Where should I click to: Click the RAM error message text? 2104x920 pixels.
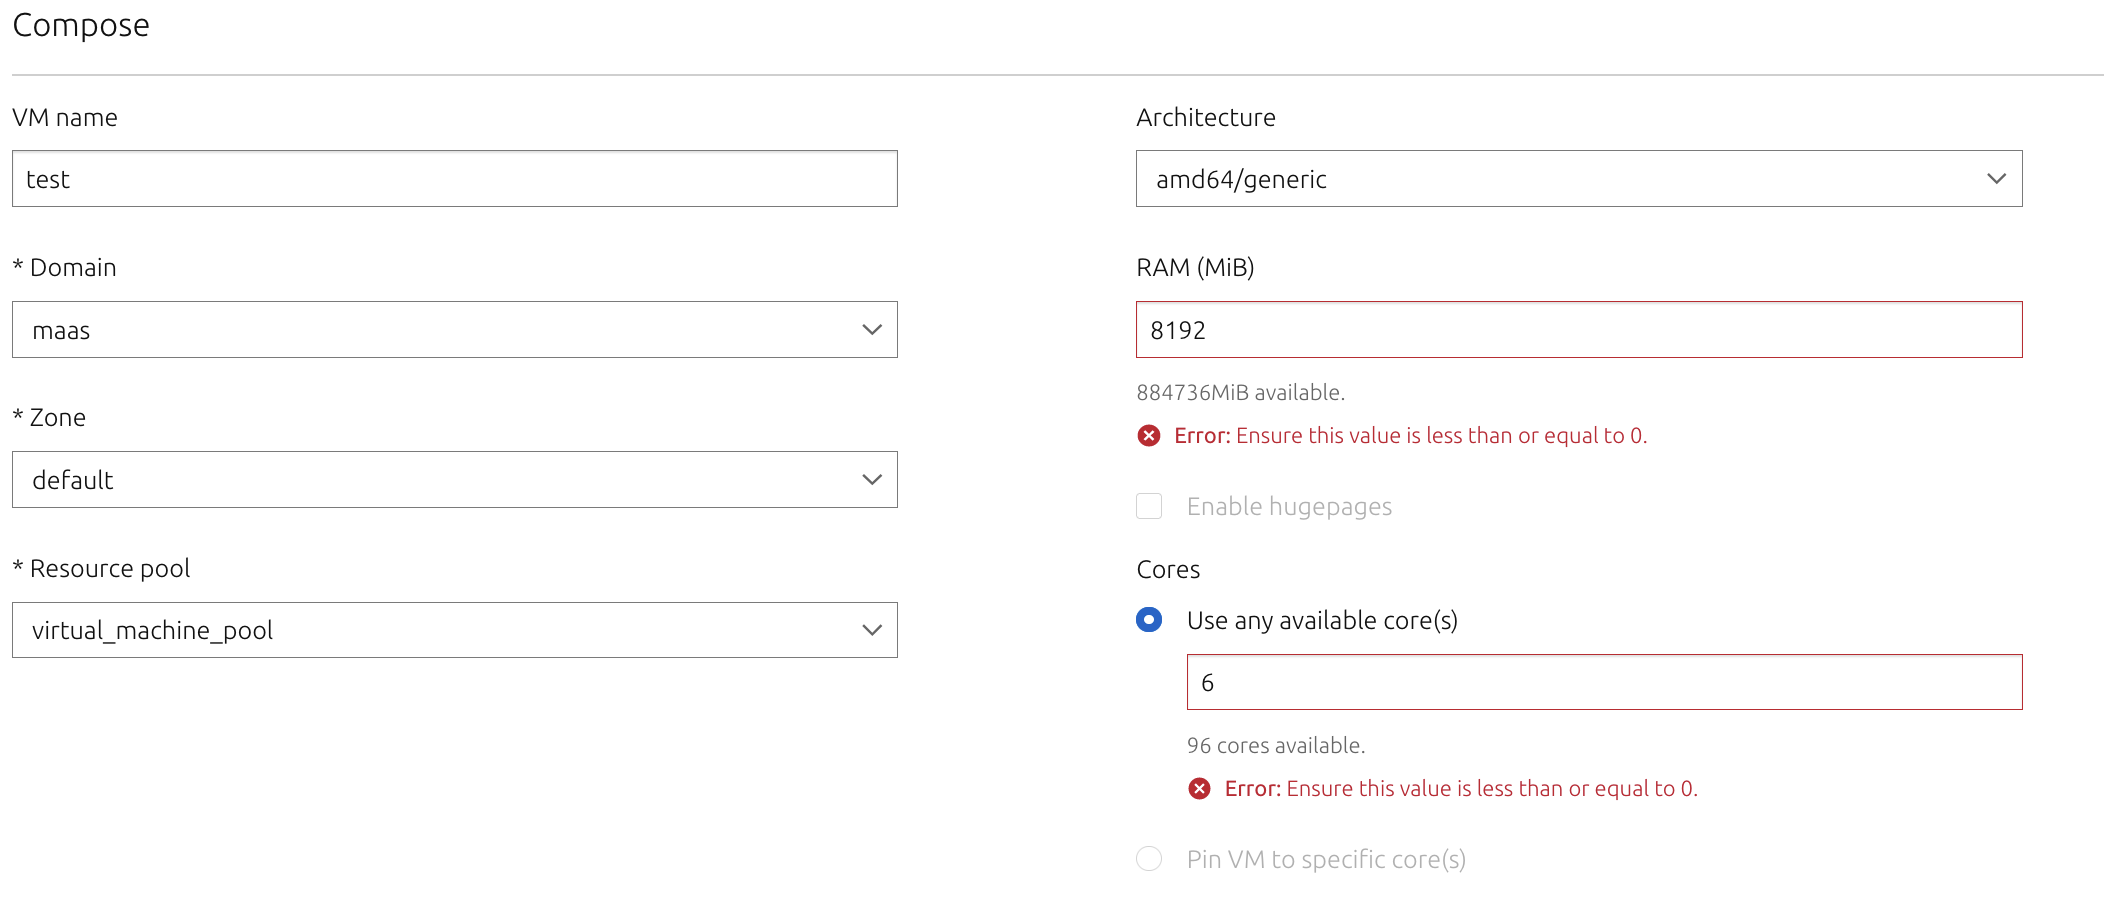(1410, 436)
